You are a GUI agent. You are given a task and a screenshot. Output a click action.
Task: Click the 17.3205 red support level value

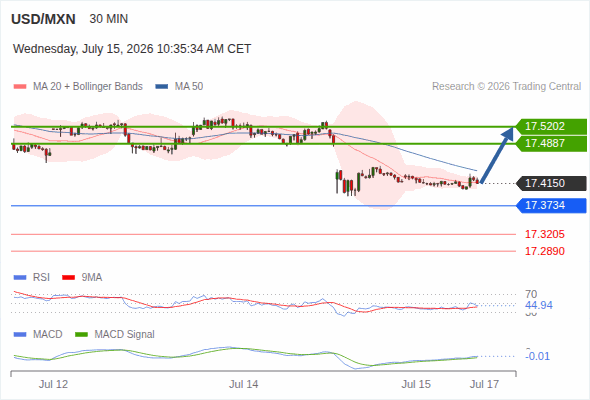click(545, 234)
